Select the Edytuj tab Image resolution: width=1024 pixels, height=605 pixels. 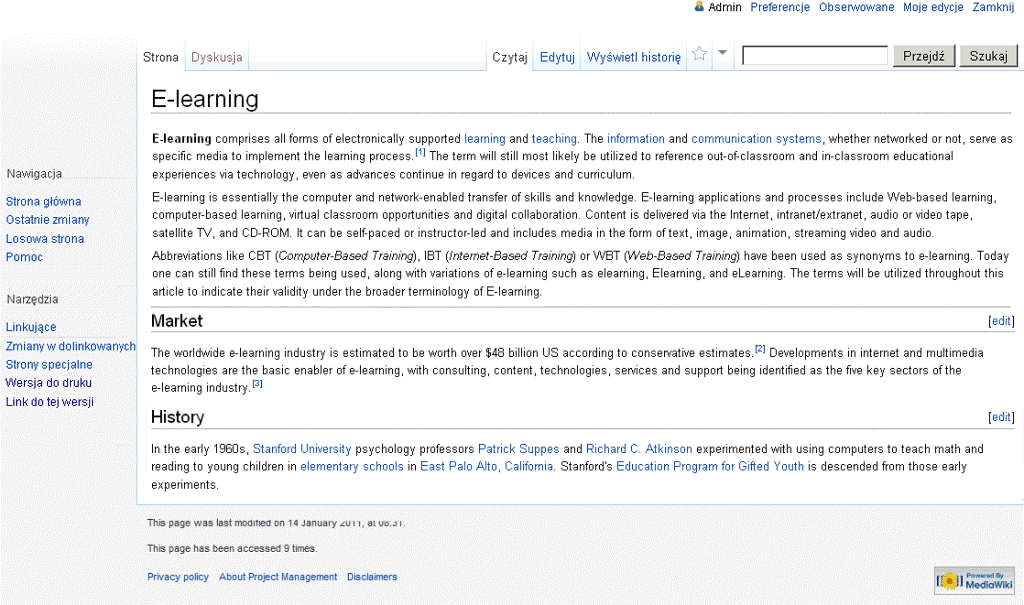(556, 57)
